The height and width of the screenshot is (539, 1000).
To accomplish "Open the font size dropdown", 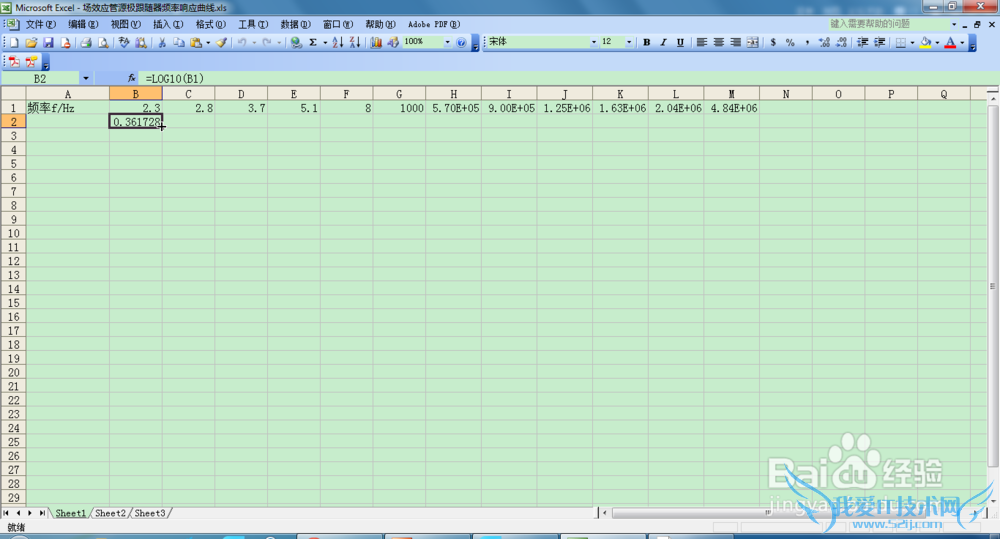I will click(629, 42).
